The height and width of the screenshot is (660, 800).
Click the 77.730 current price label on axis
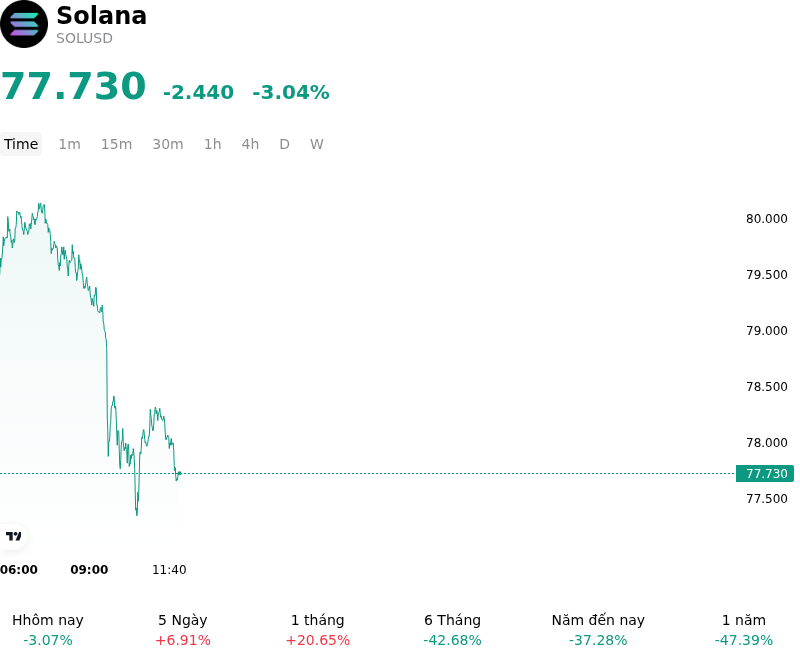[x=765, y=473]
